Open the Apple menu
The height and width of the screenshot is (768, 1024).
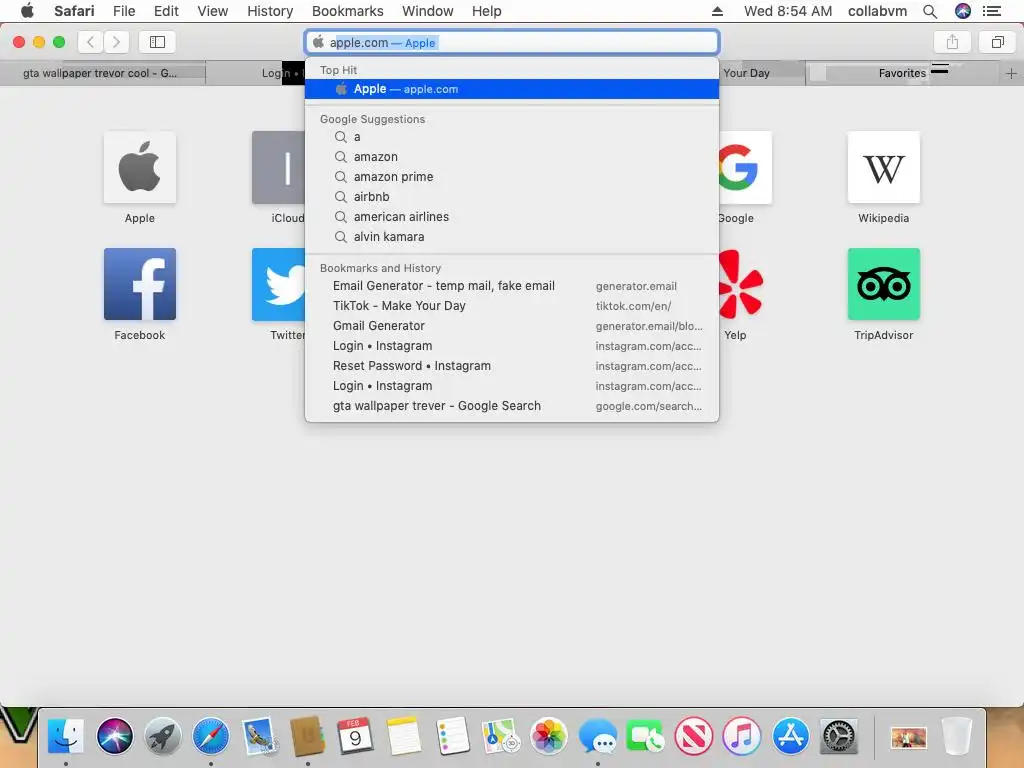(x=27, y=10)
